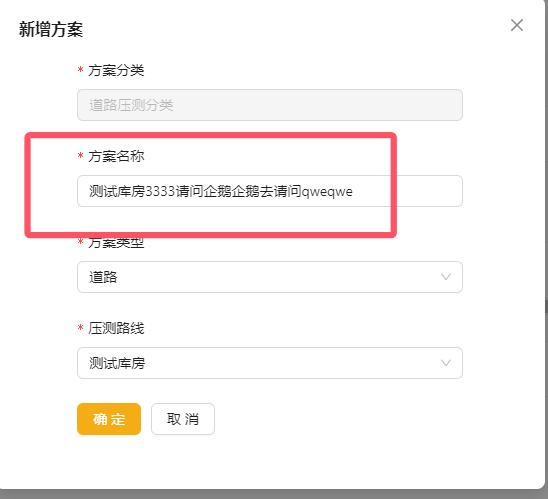Click the partially hidden 方案类型 label

(x=116, y=243)
